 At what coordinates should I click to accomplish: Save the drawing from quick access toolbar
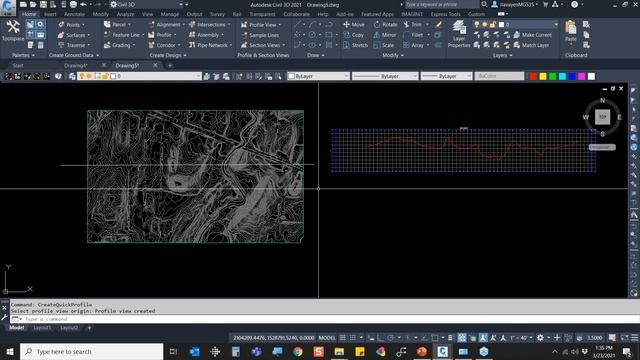coord(43,4)
